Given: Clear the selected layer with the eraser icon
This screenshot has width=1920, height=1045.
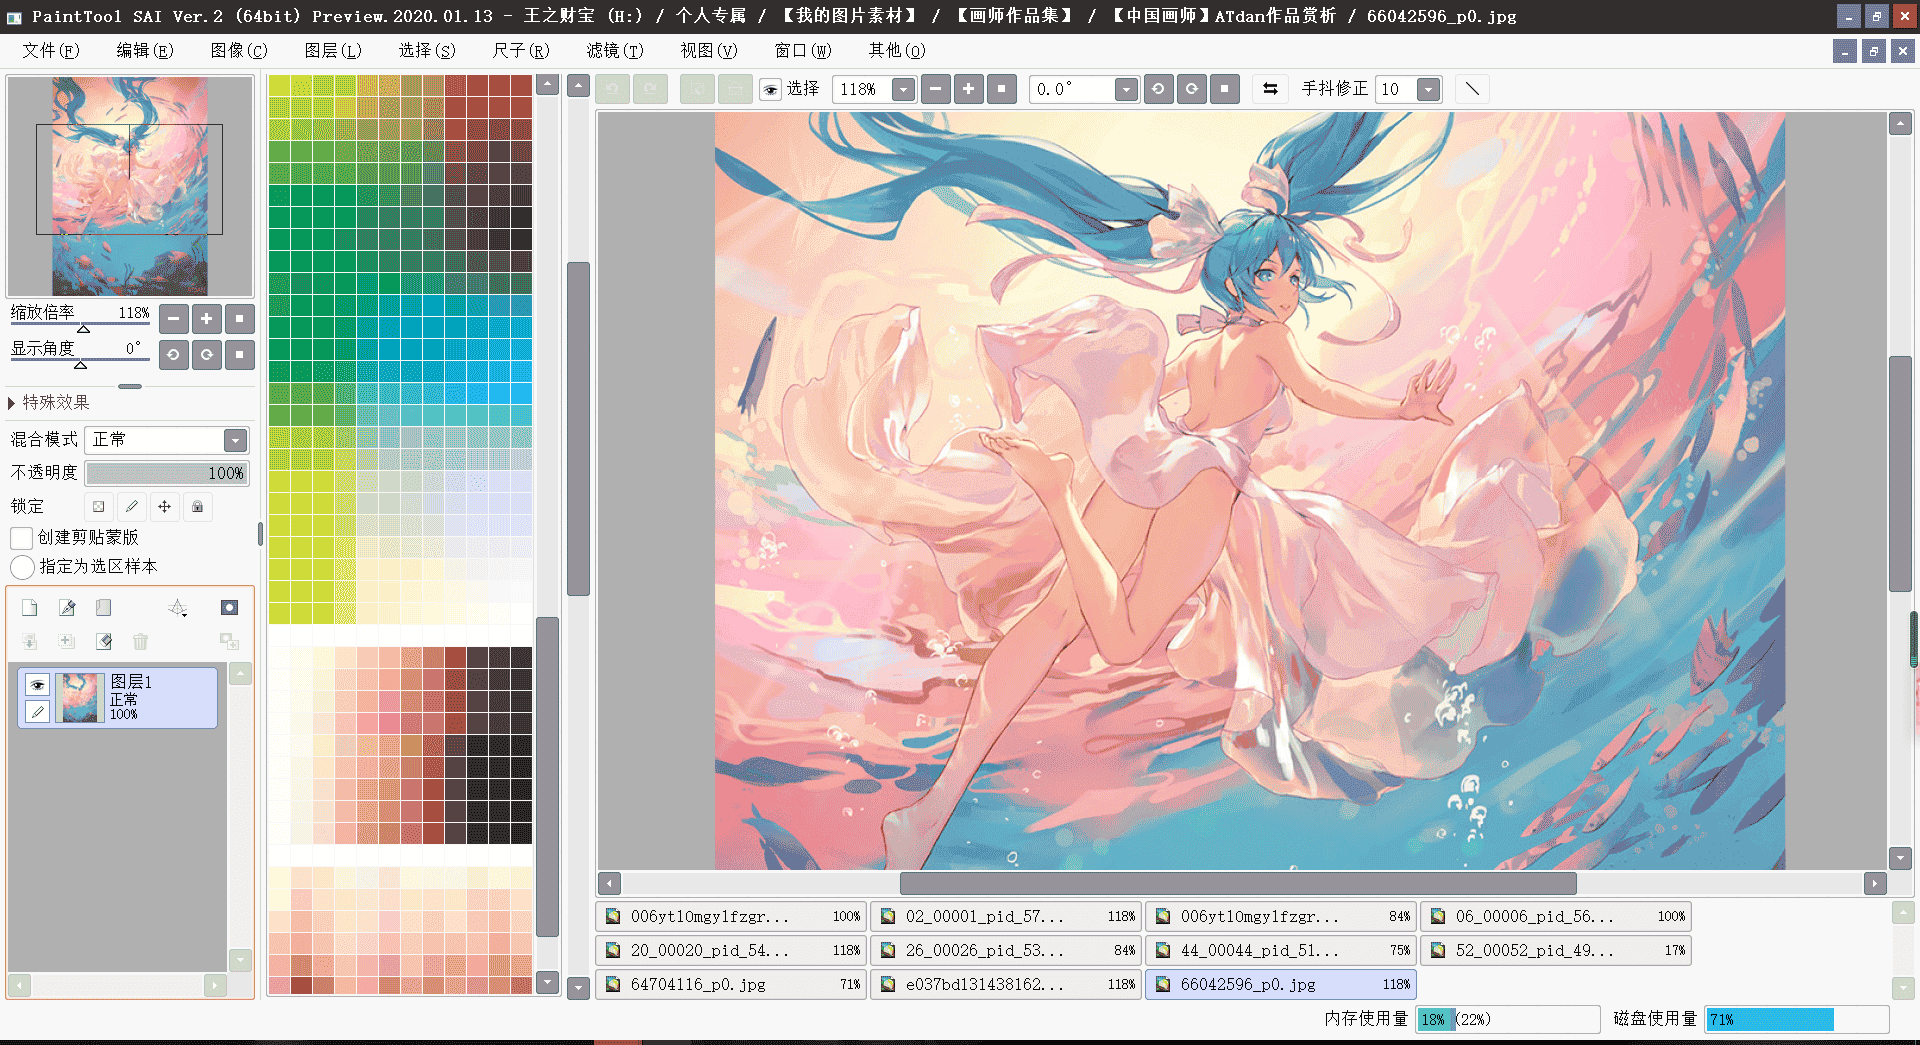Looking at the screenshot, I should [104, 642].
